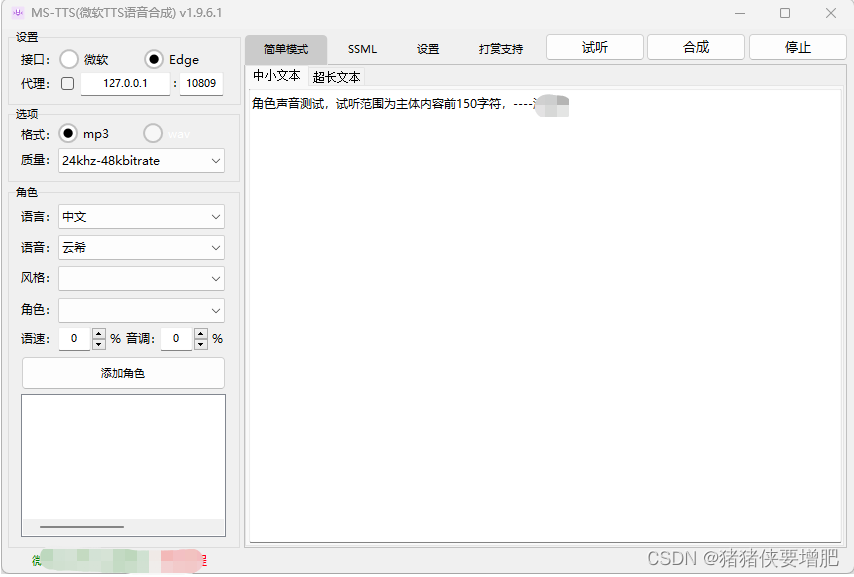854x577 pixels.
Task: Open the 角色 role dropdown
Action: [142, 311]
